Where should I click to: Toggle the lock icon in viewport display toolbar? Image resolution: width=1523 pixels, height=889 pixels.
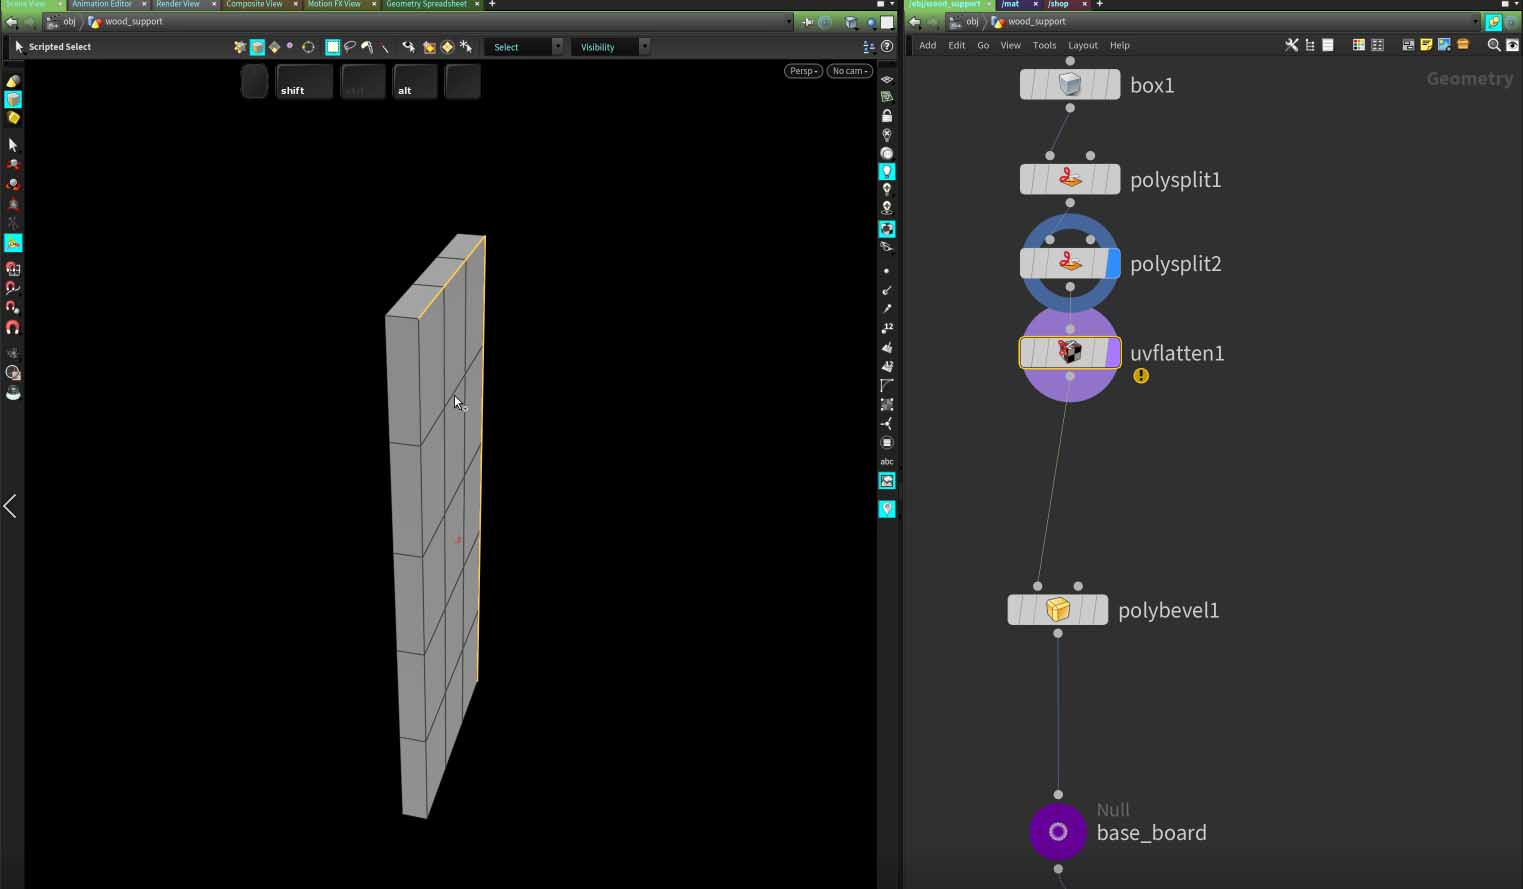pyautogui.click(x=887, y=116)
